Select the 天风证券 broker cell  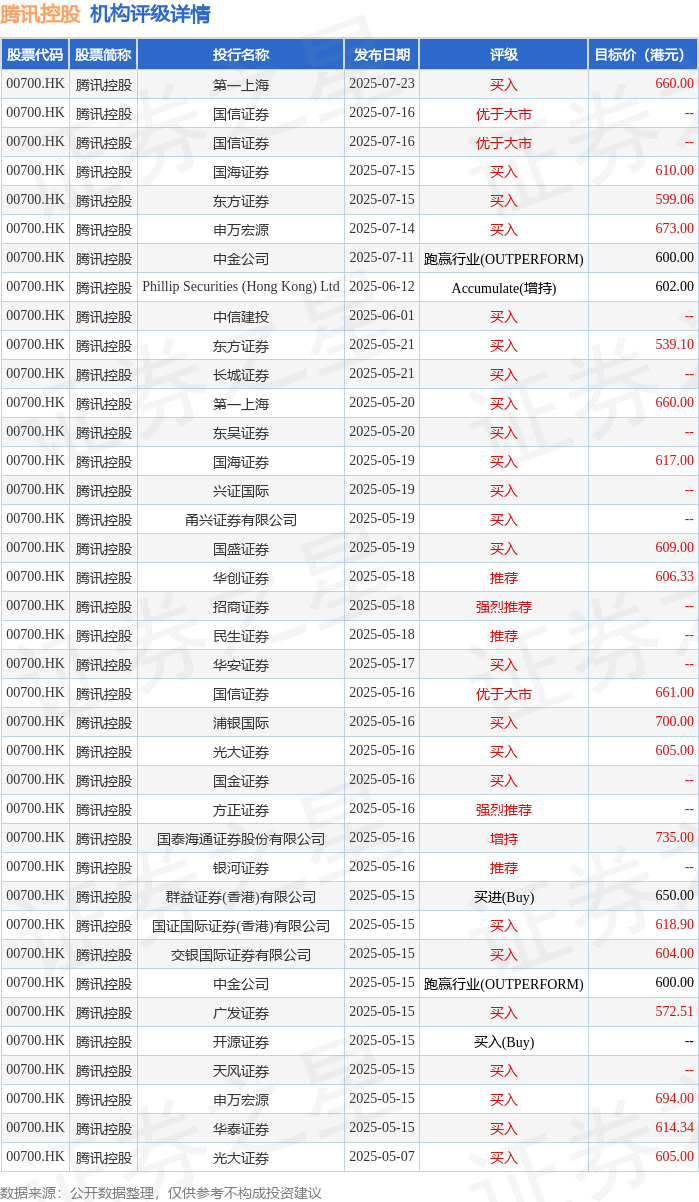pyautogui.click(x=241, y=1070)
